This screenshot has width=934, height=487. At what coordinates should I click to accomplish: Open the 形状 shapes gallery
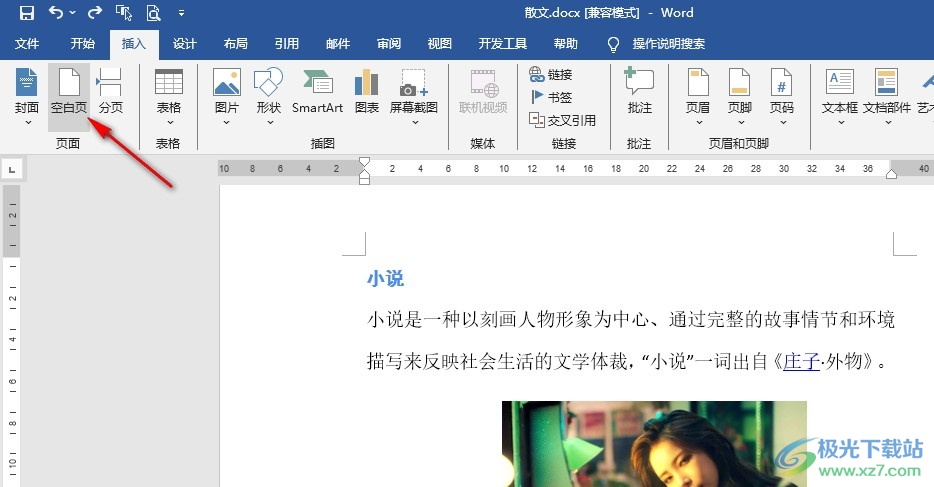tap(269, 96)
